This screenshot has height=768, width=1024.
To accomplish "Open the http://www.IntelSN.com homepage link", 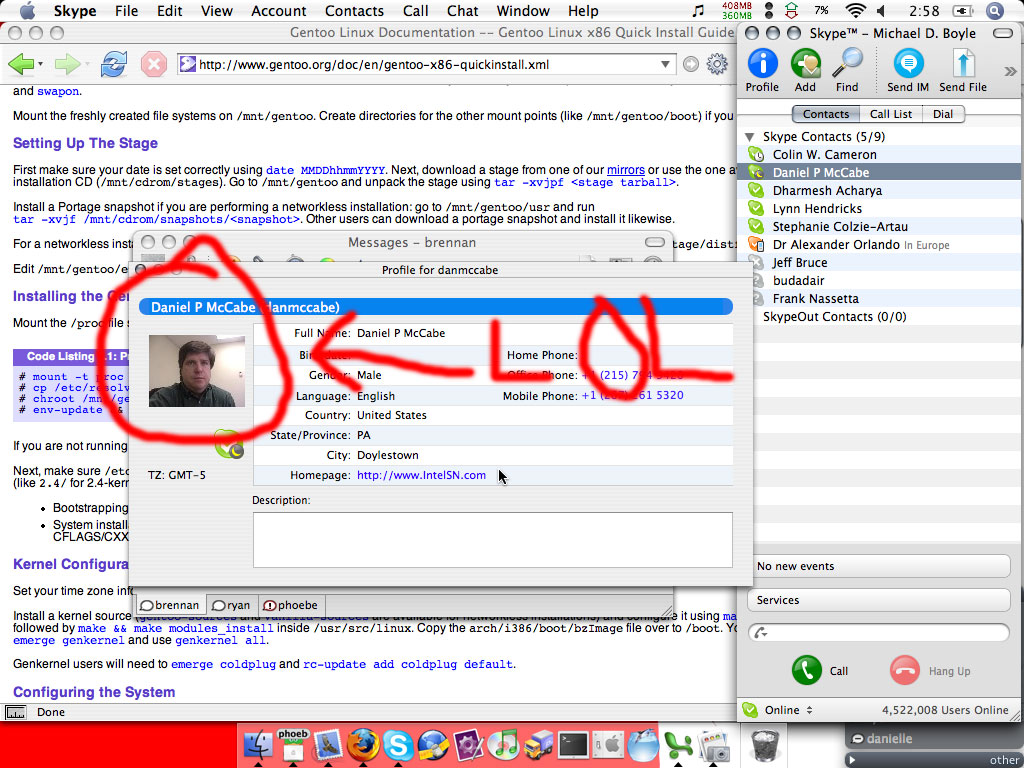I will click(x=421, y=475).
